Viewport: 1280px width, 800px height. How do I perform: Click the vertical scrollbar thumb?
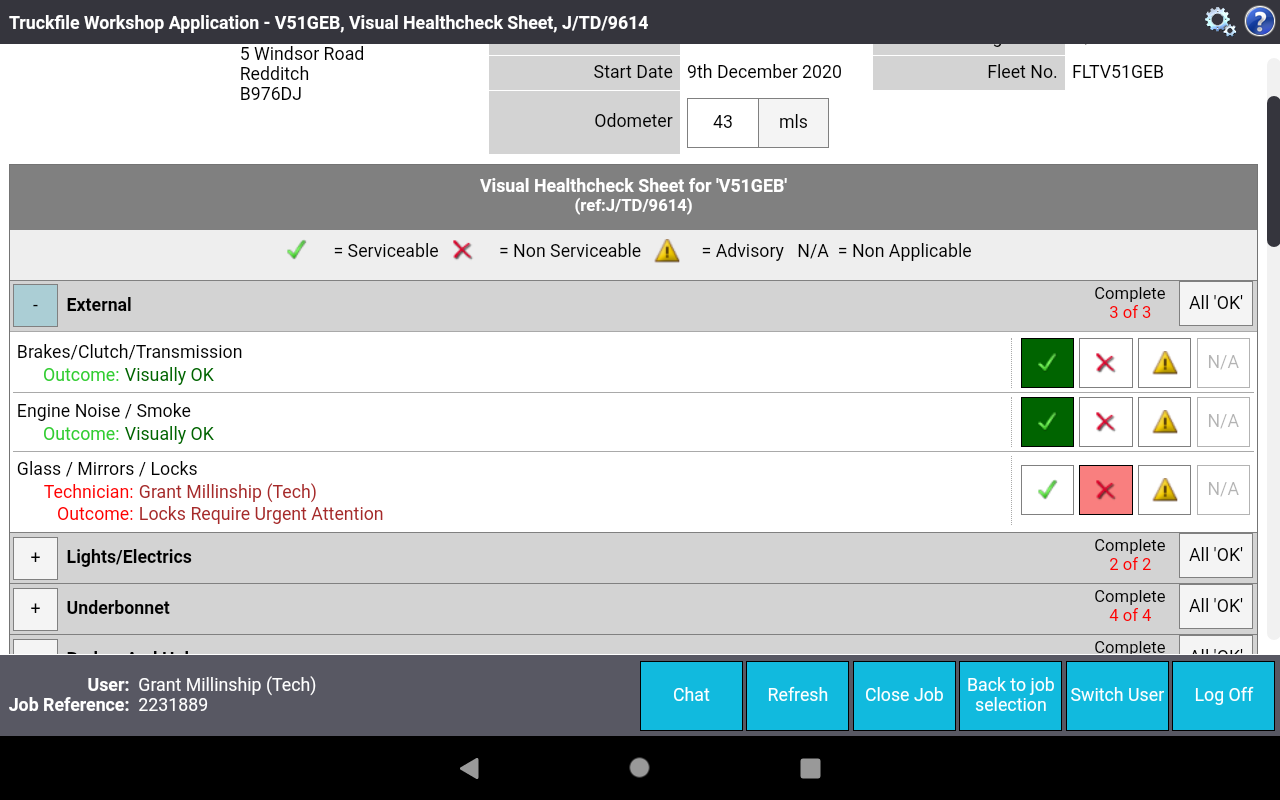click(1273, 170)
